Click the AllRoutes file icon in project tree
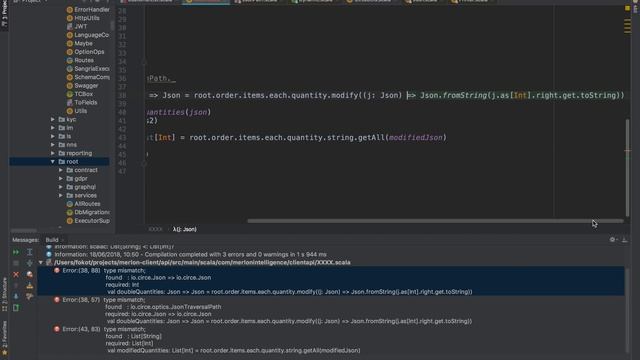Screen dimensions: 640x360 coord(70,204)
